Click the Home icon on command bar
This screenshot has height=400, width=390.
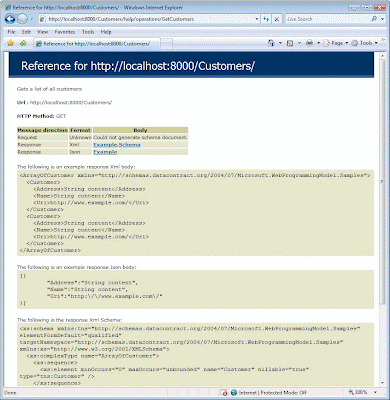point(271,43)
